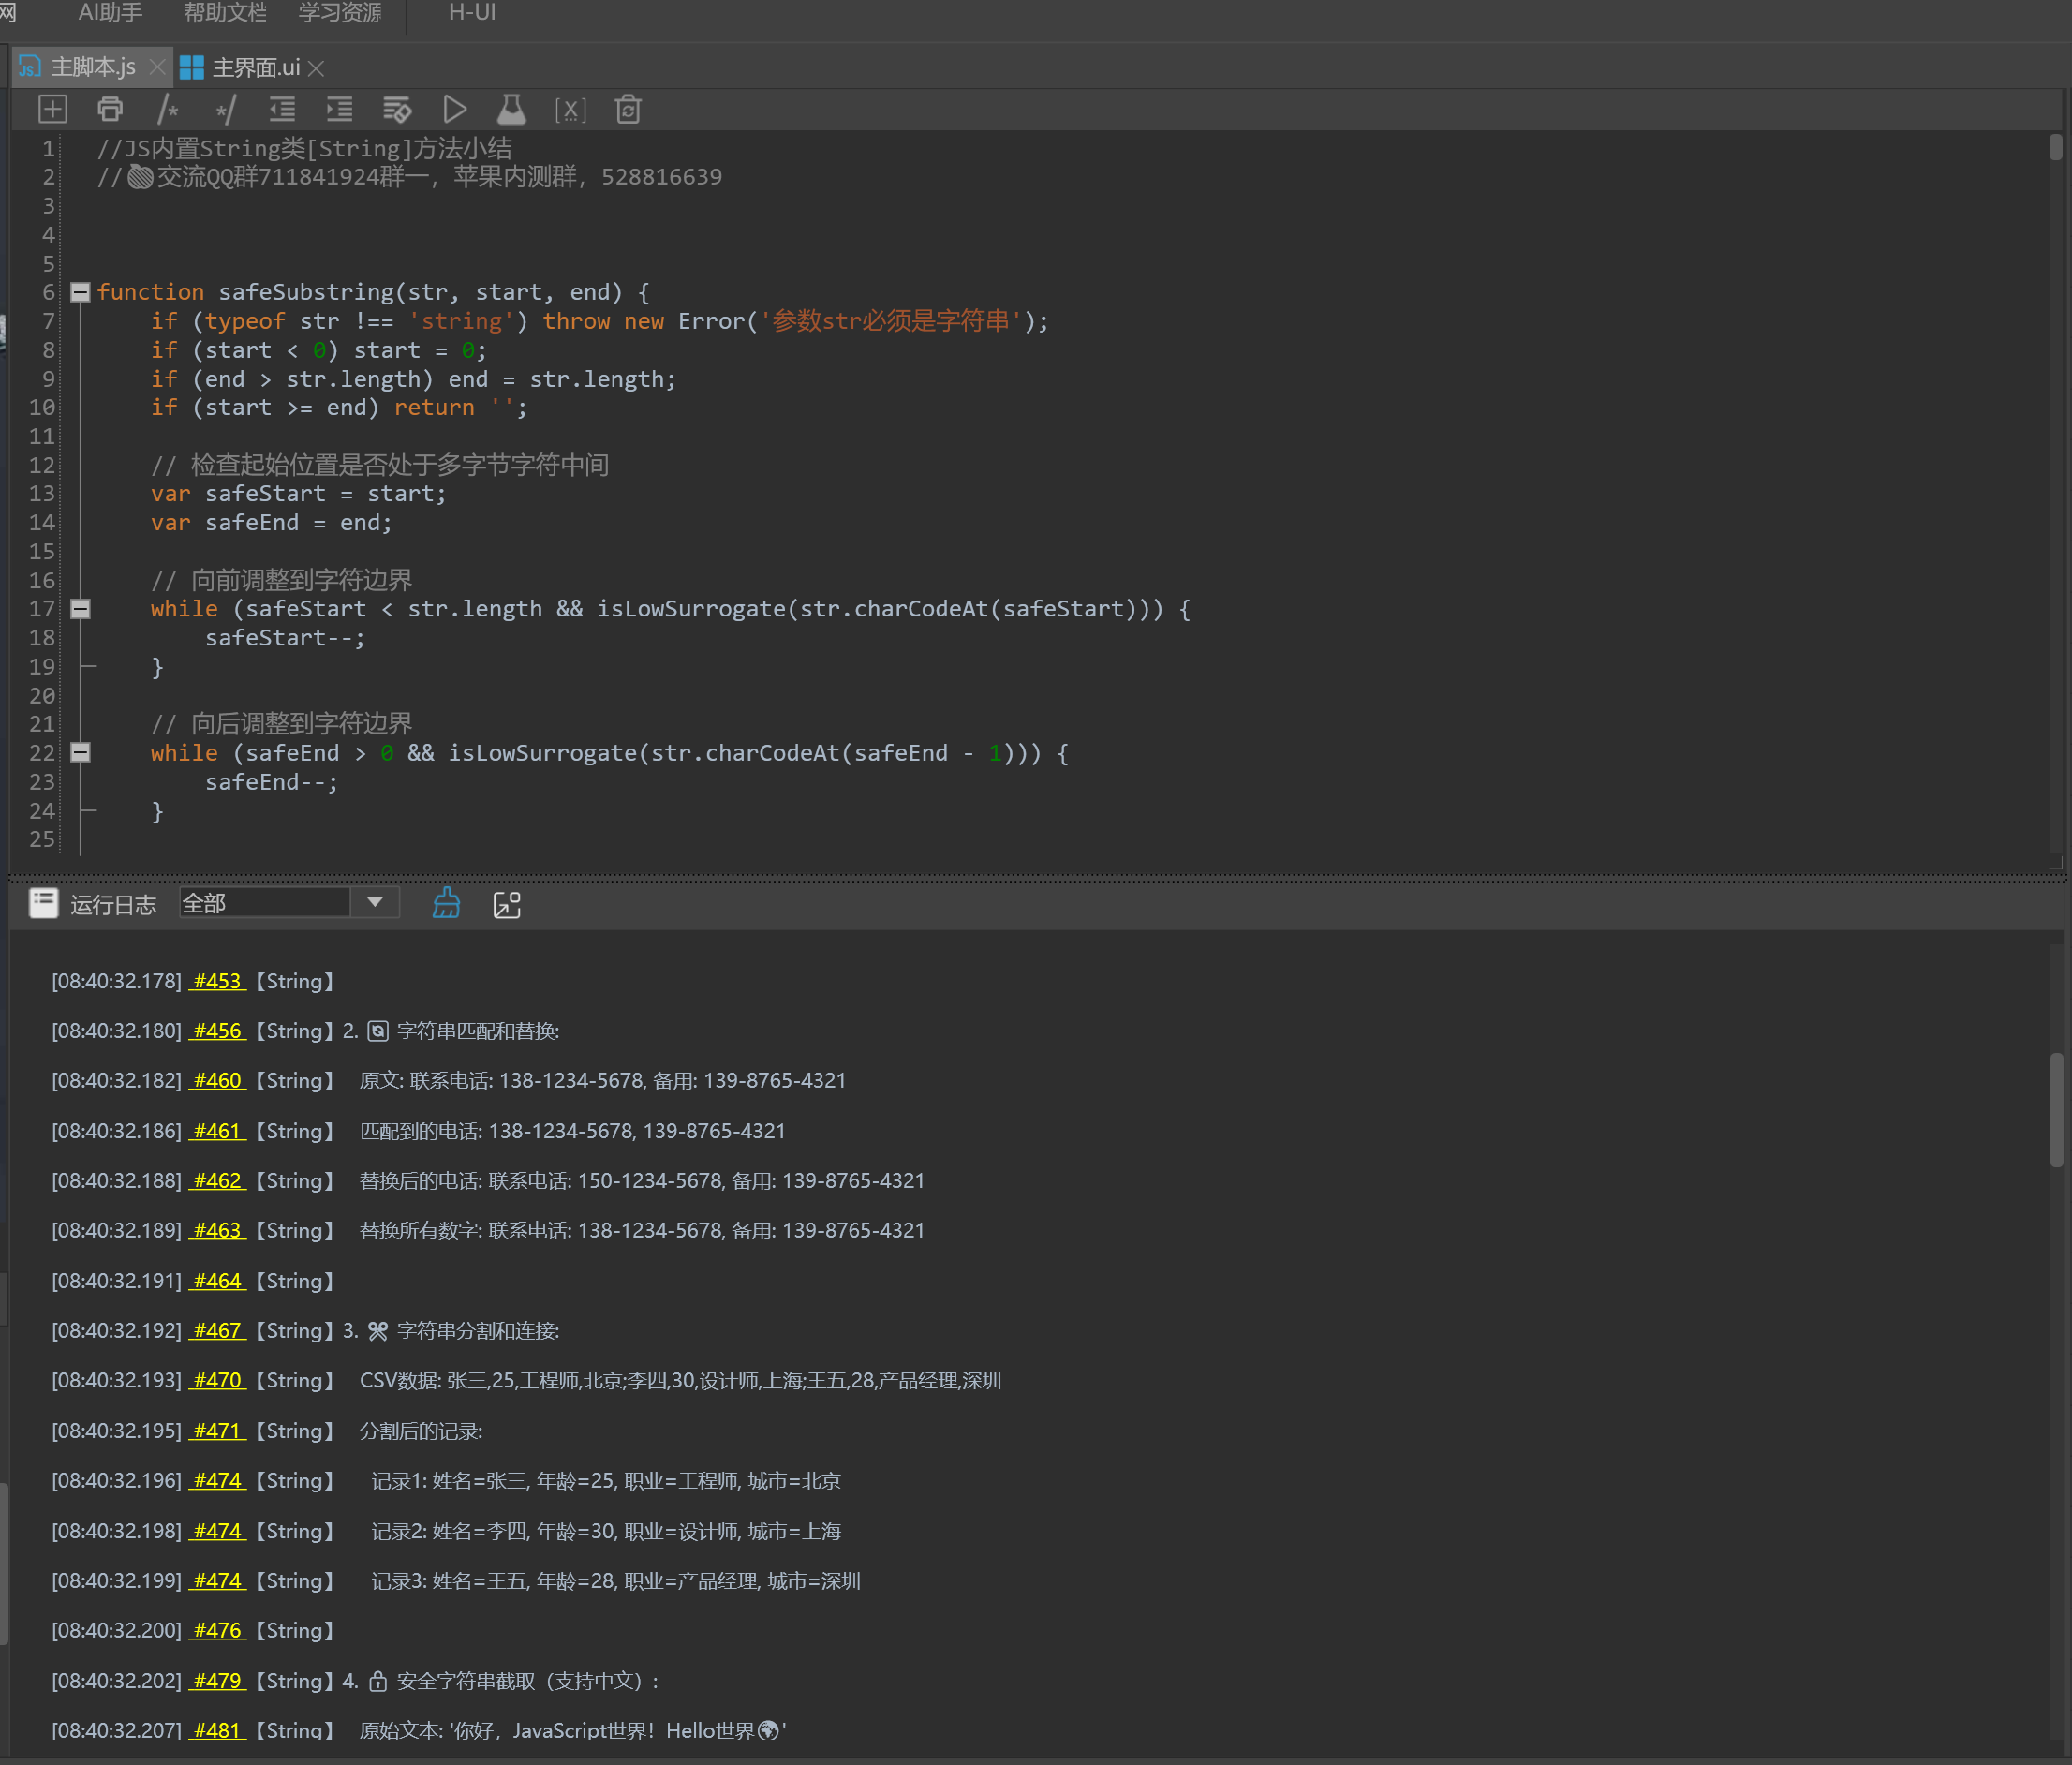Screen dimensions: 2072x1765
Task: Collapse the while loop at line 17
Action: (81, 609)
